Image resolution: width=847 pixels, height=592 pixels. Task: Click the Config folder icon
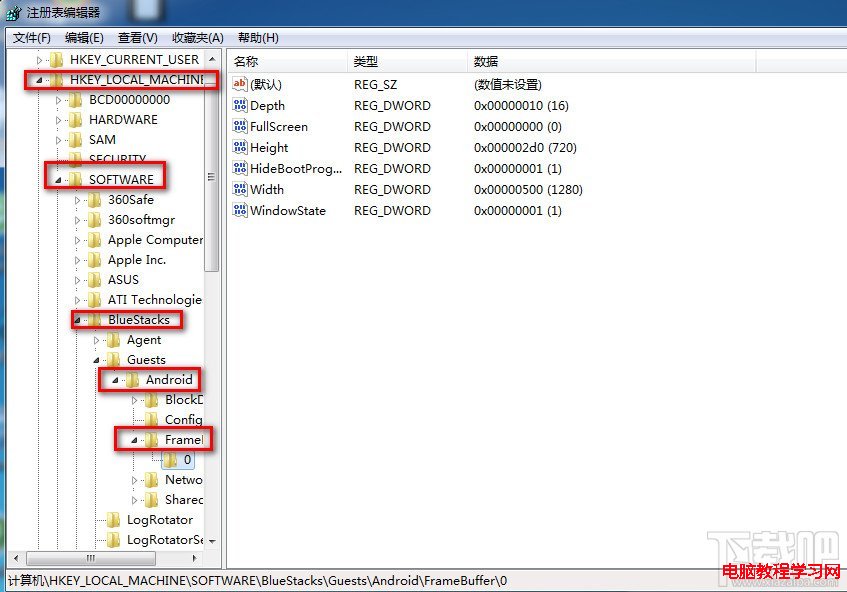click(x=152, y=420)
